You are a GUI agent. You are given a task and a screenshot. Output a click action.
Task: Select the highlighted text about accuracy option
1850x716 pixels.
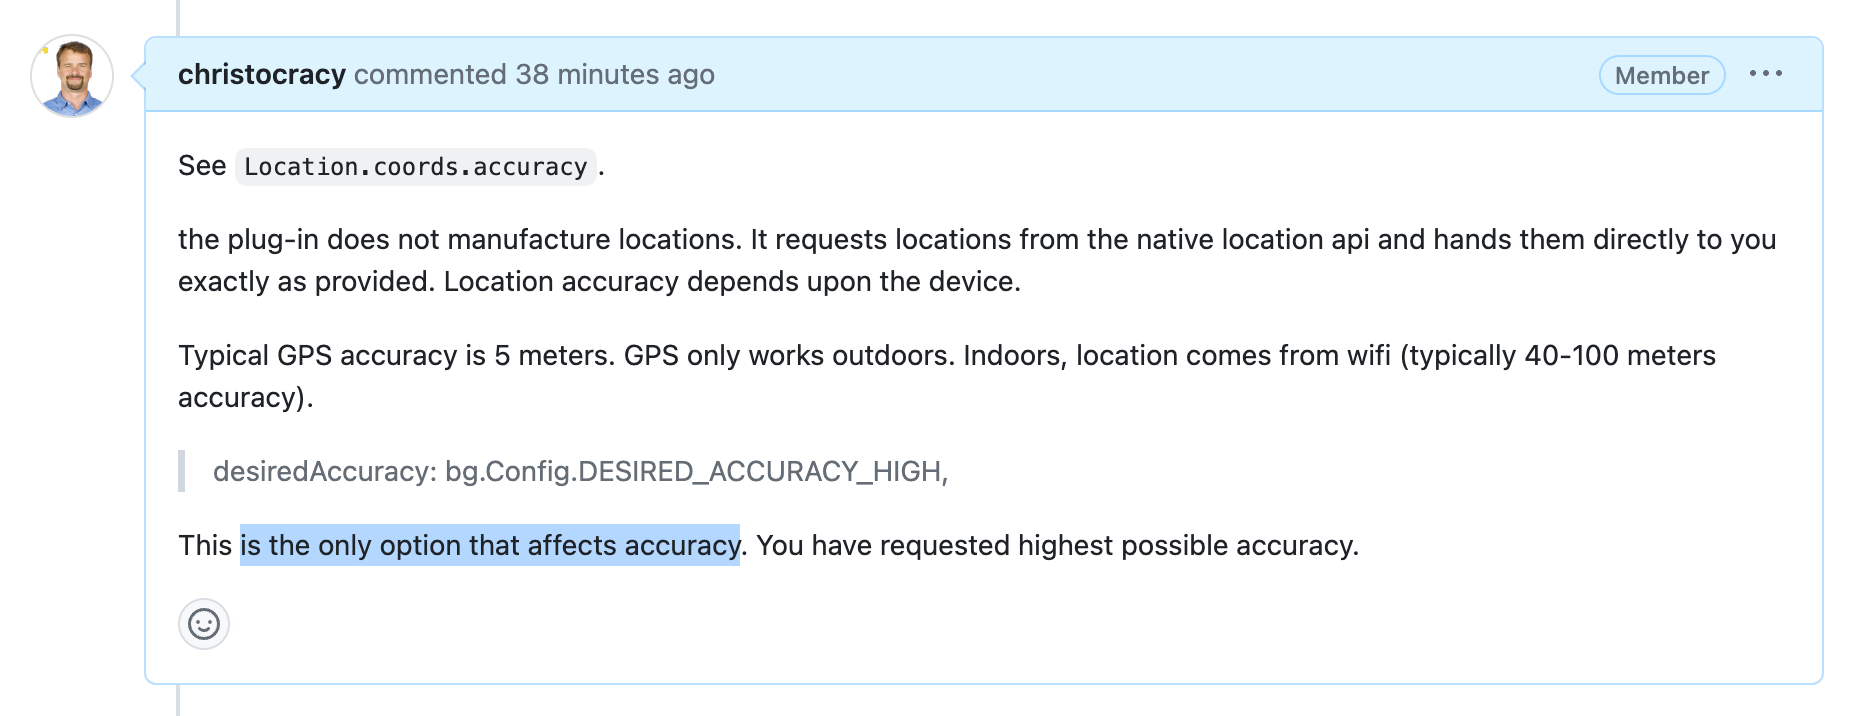pos(489,545)
